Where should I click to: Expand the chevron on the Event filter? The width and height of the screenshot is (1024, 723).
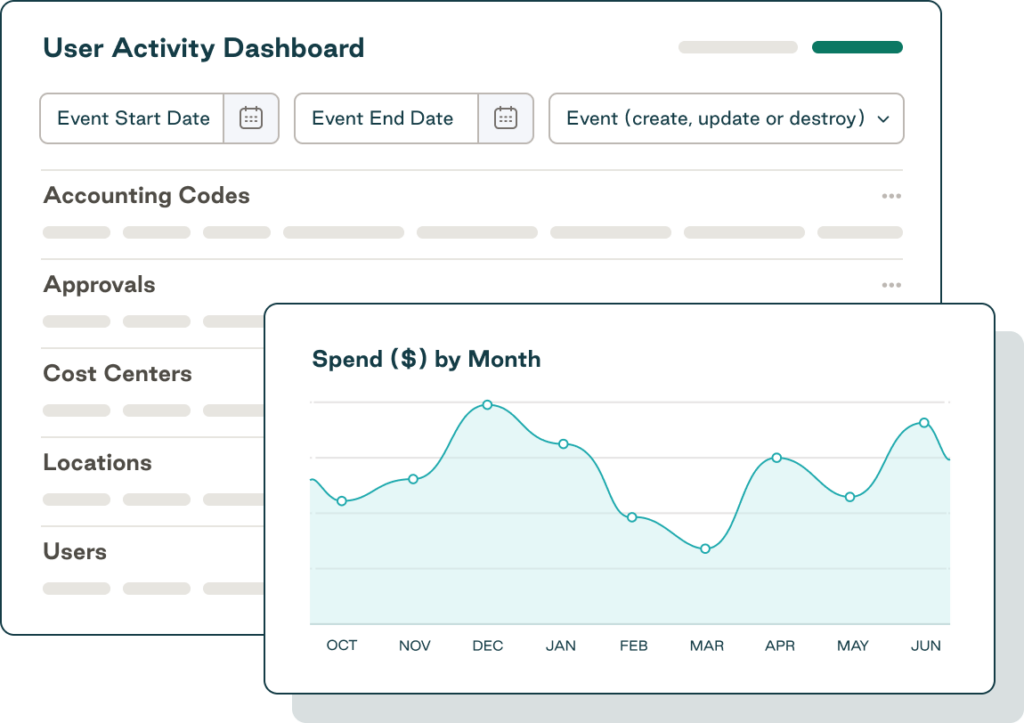click(883, 118)
